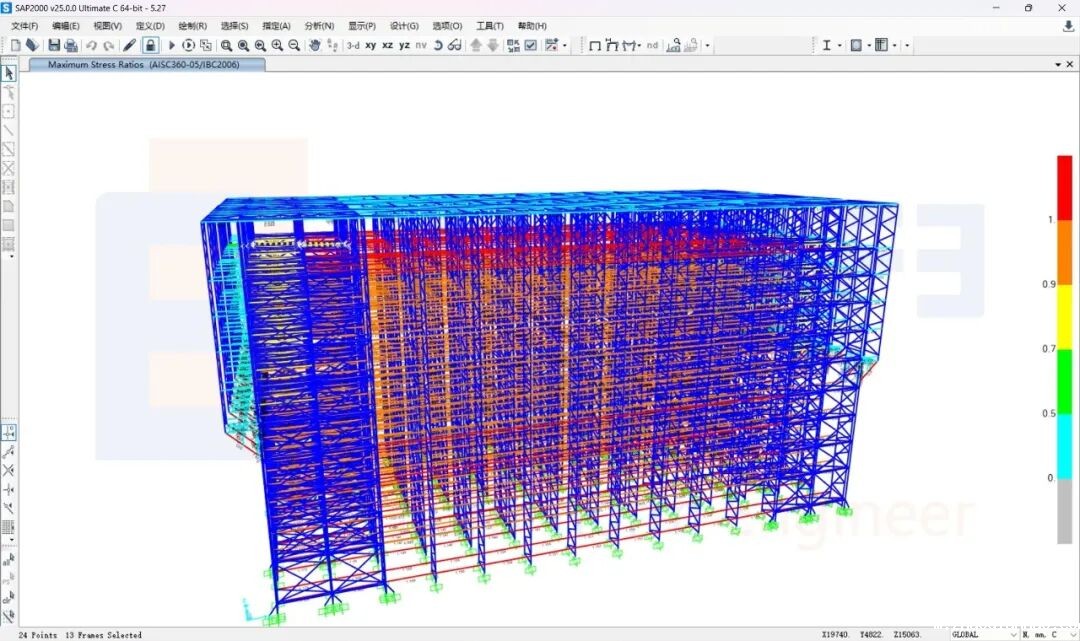Switch to the xy plane view
Viewport: 1080px width, 641px height.
tap(371, 45)
